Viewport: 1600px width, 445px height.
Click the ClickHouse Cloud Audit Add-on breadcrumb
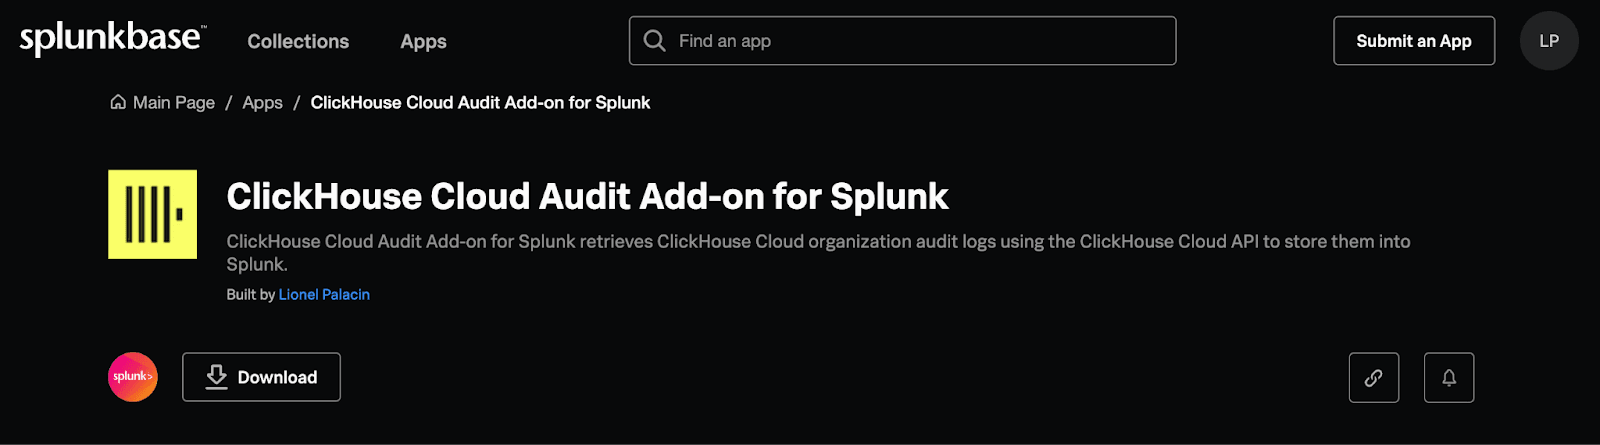coord(480,102)
